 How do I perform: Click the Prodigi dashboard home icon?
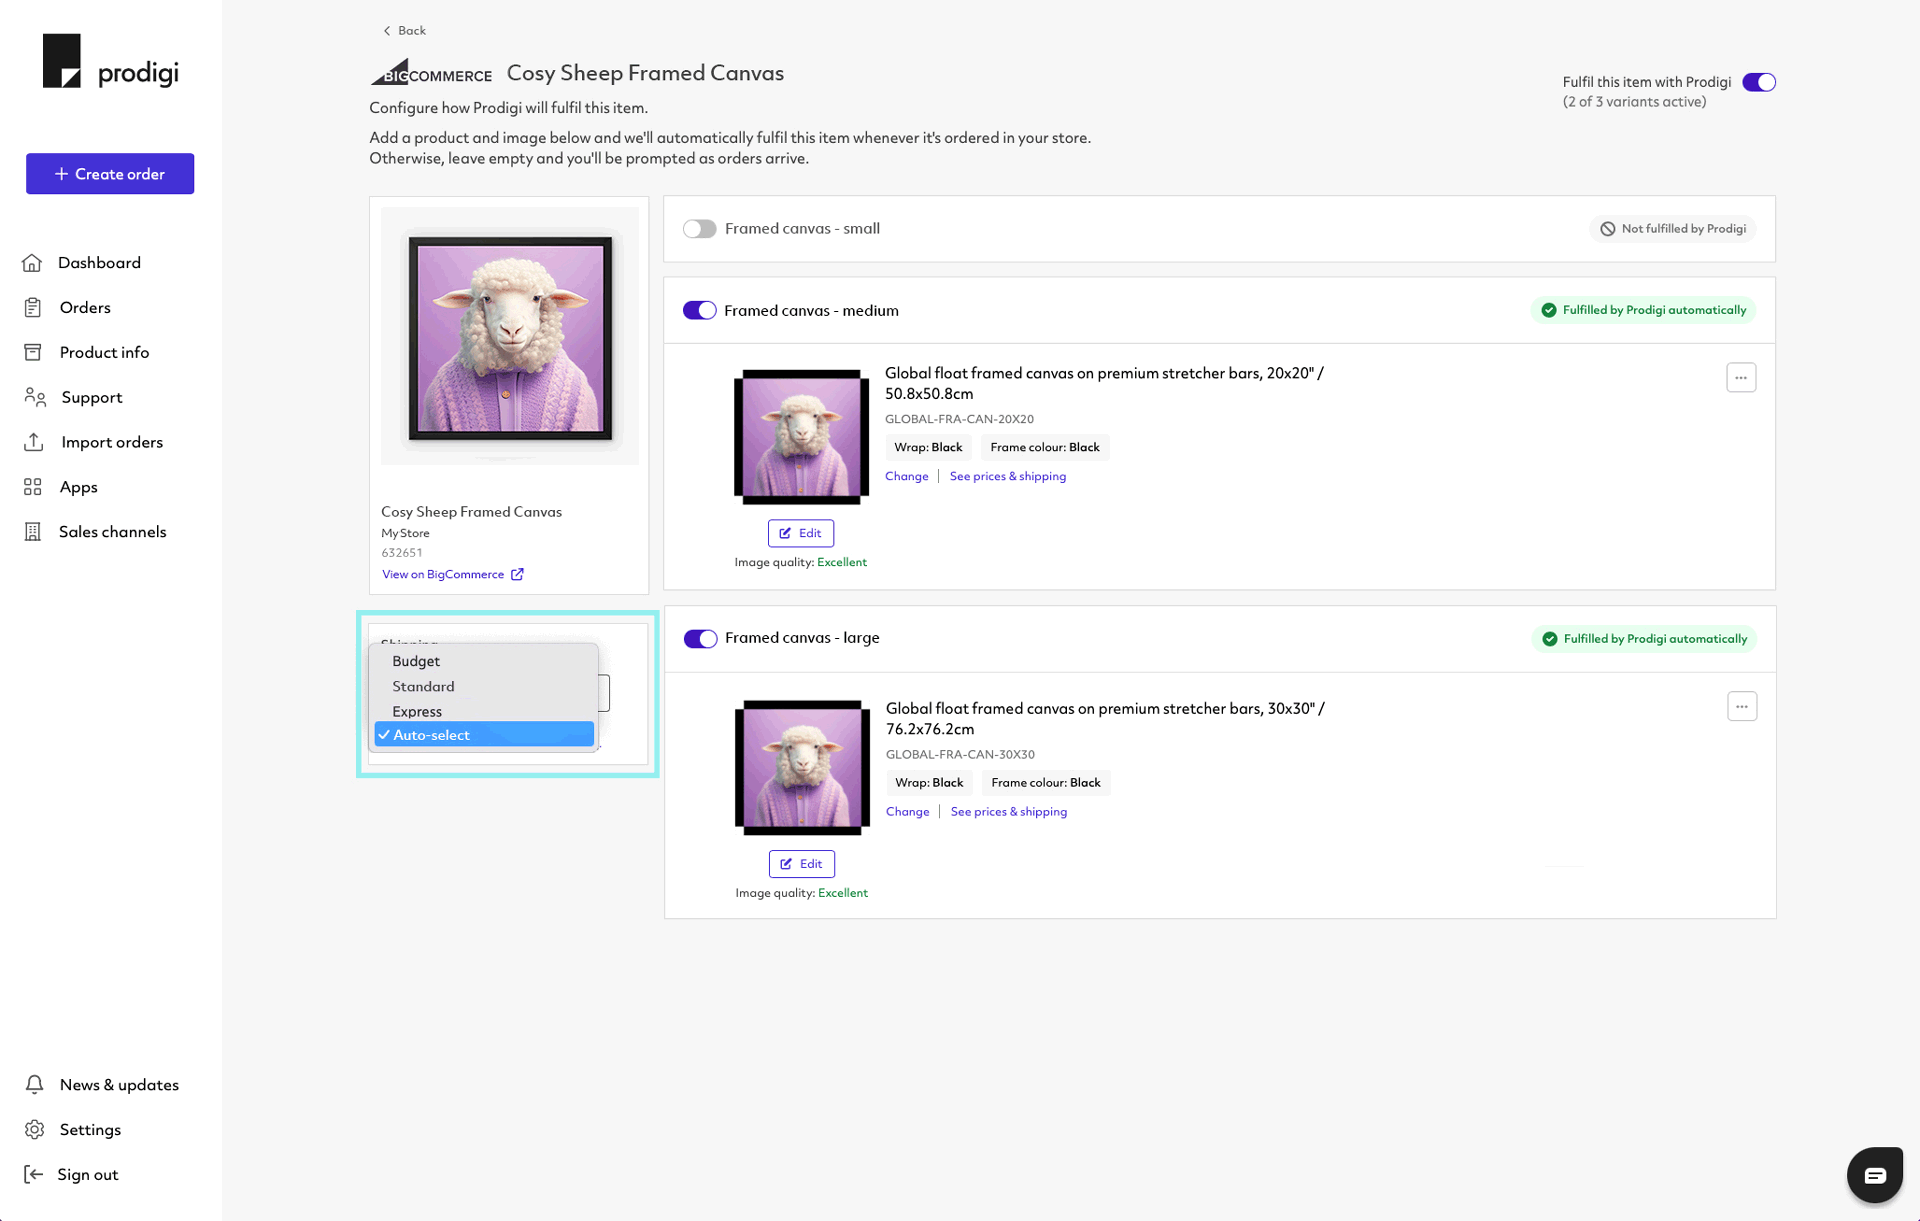pos(32,262)
